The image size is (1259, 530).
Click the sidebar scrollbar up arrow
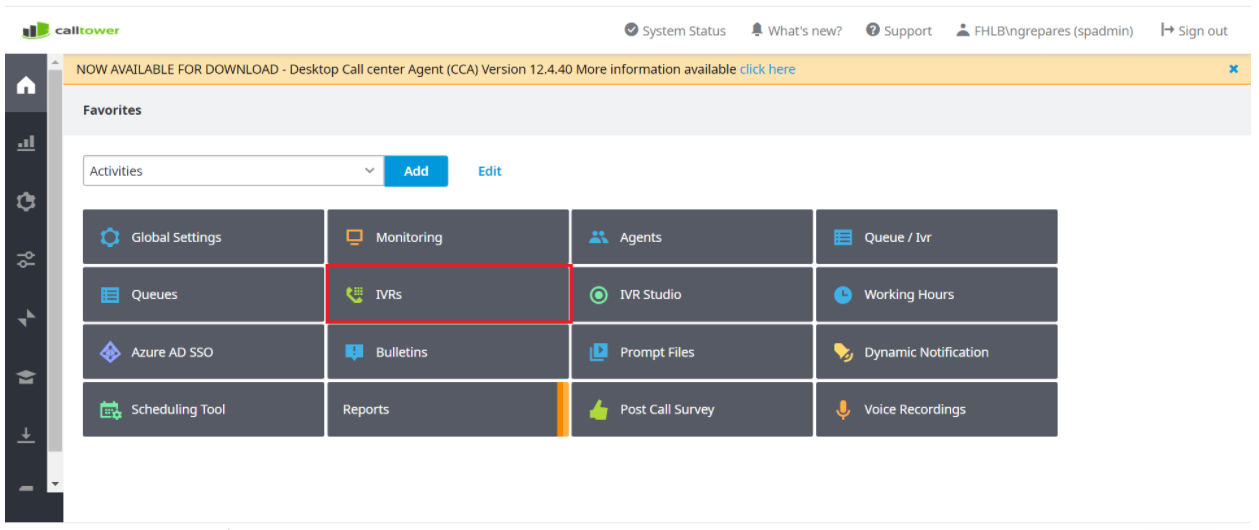point(55,62)
